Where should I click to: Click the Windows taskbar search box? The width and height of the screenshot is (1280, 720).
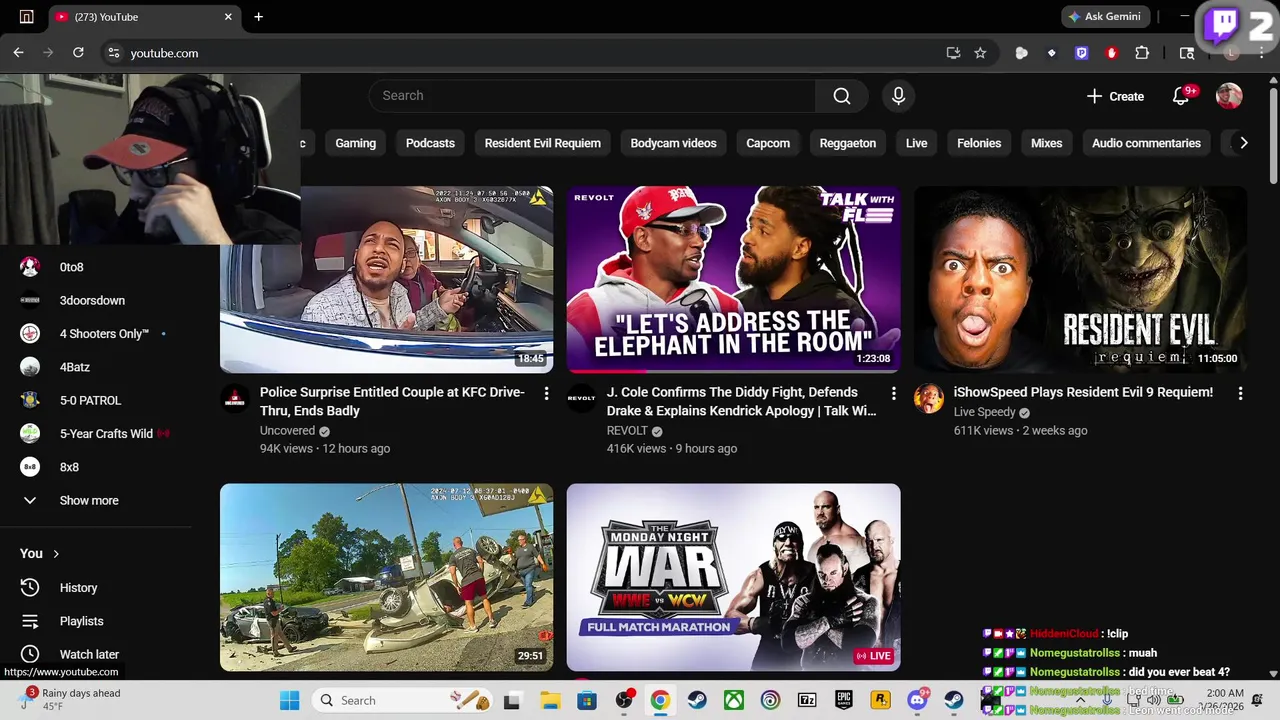tap(402, 700)
